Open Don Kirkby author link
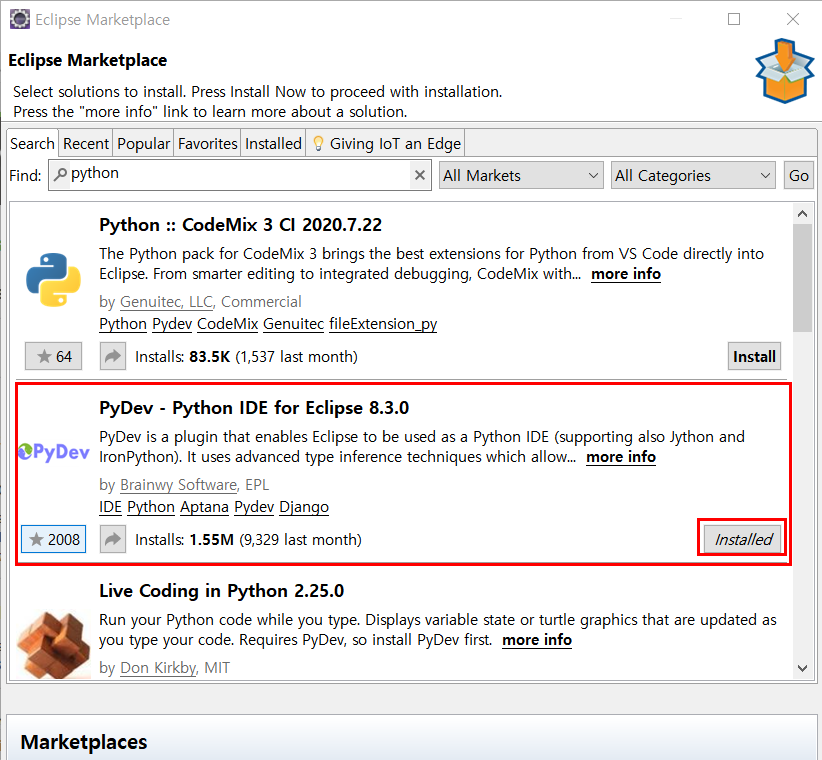The width and height of the screenshot is (822, 760). [158, 668]
